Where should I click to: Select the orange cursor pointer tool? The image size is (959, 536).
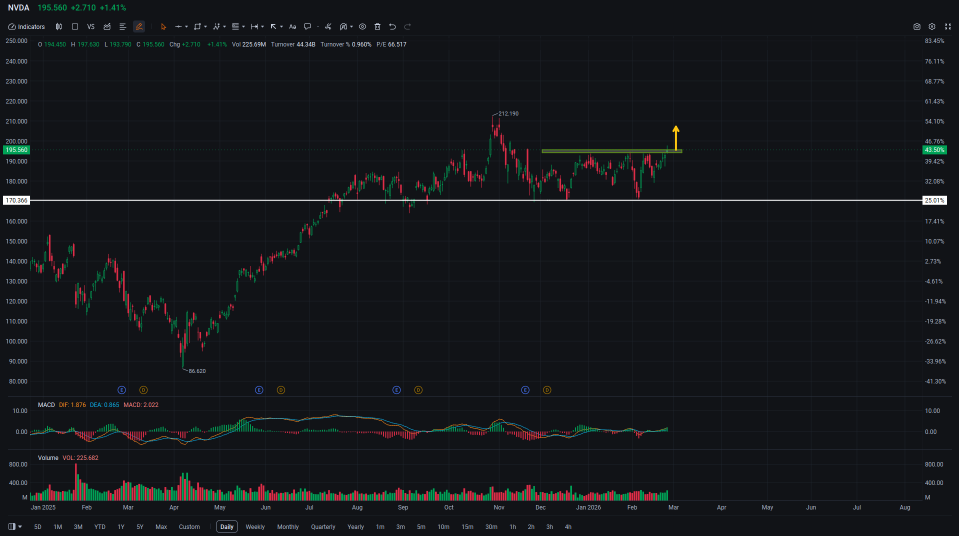pos(163,27)
